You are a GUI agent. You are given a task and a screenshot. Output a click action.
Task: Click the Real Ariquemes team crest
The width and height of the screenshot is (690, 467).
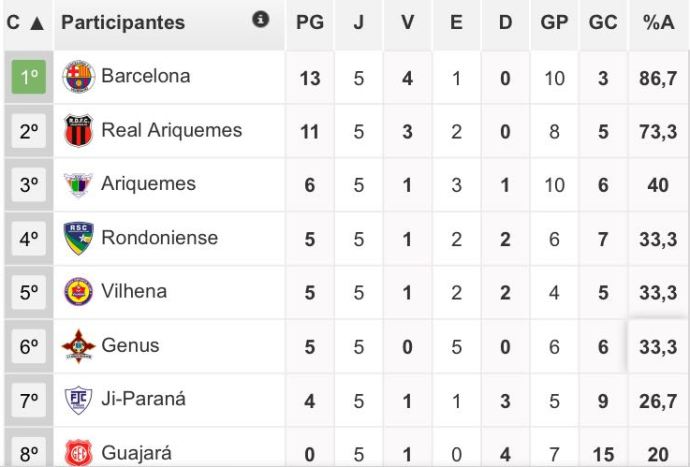click(78, 131)
